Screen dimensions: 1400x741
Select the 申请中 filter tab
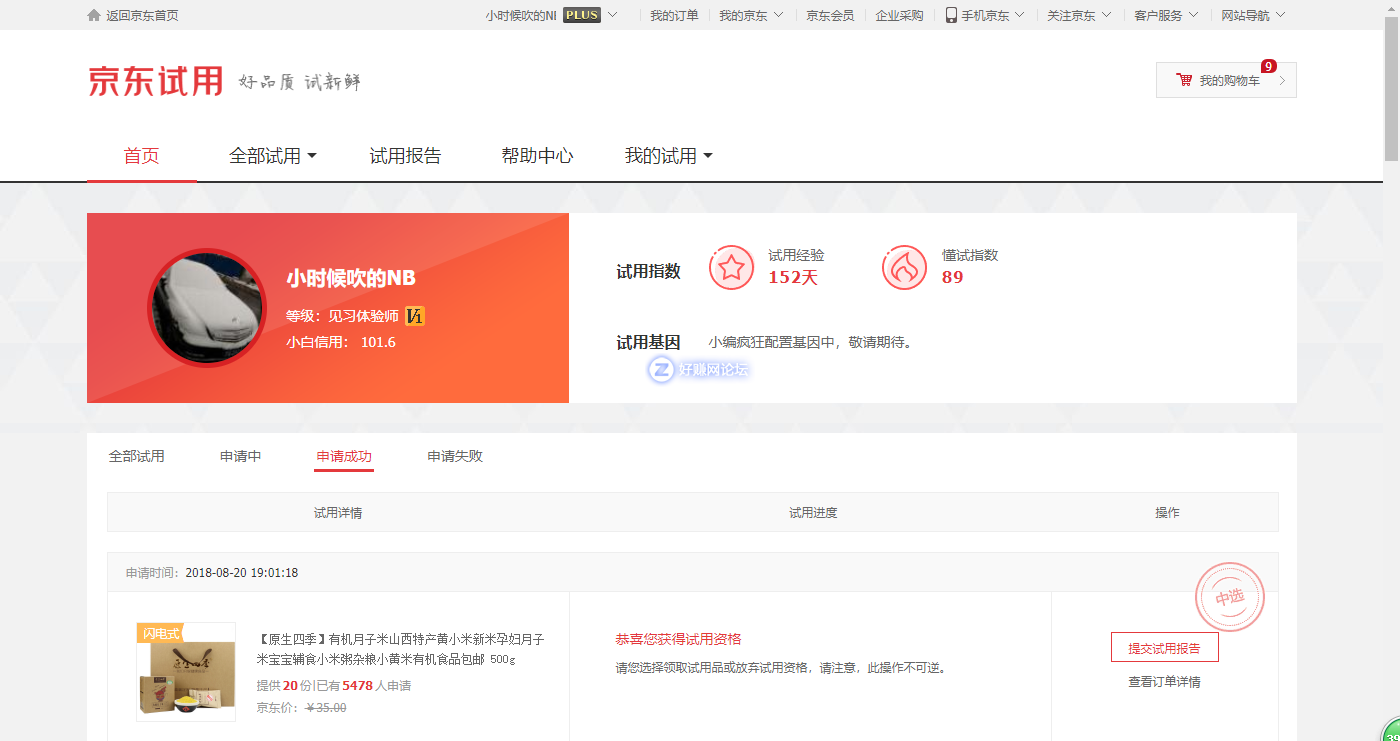241,456
